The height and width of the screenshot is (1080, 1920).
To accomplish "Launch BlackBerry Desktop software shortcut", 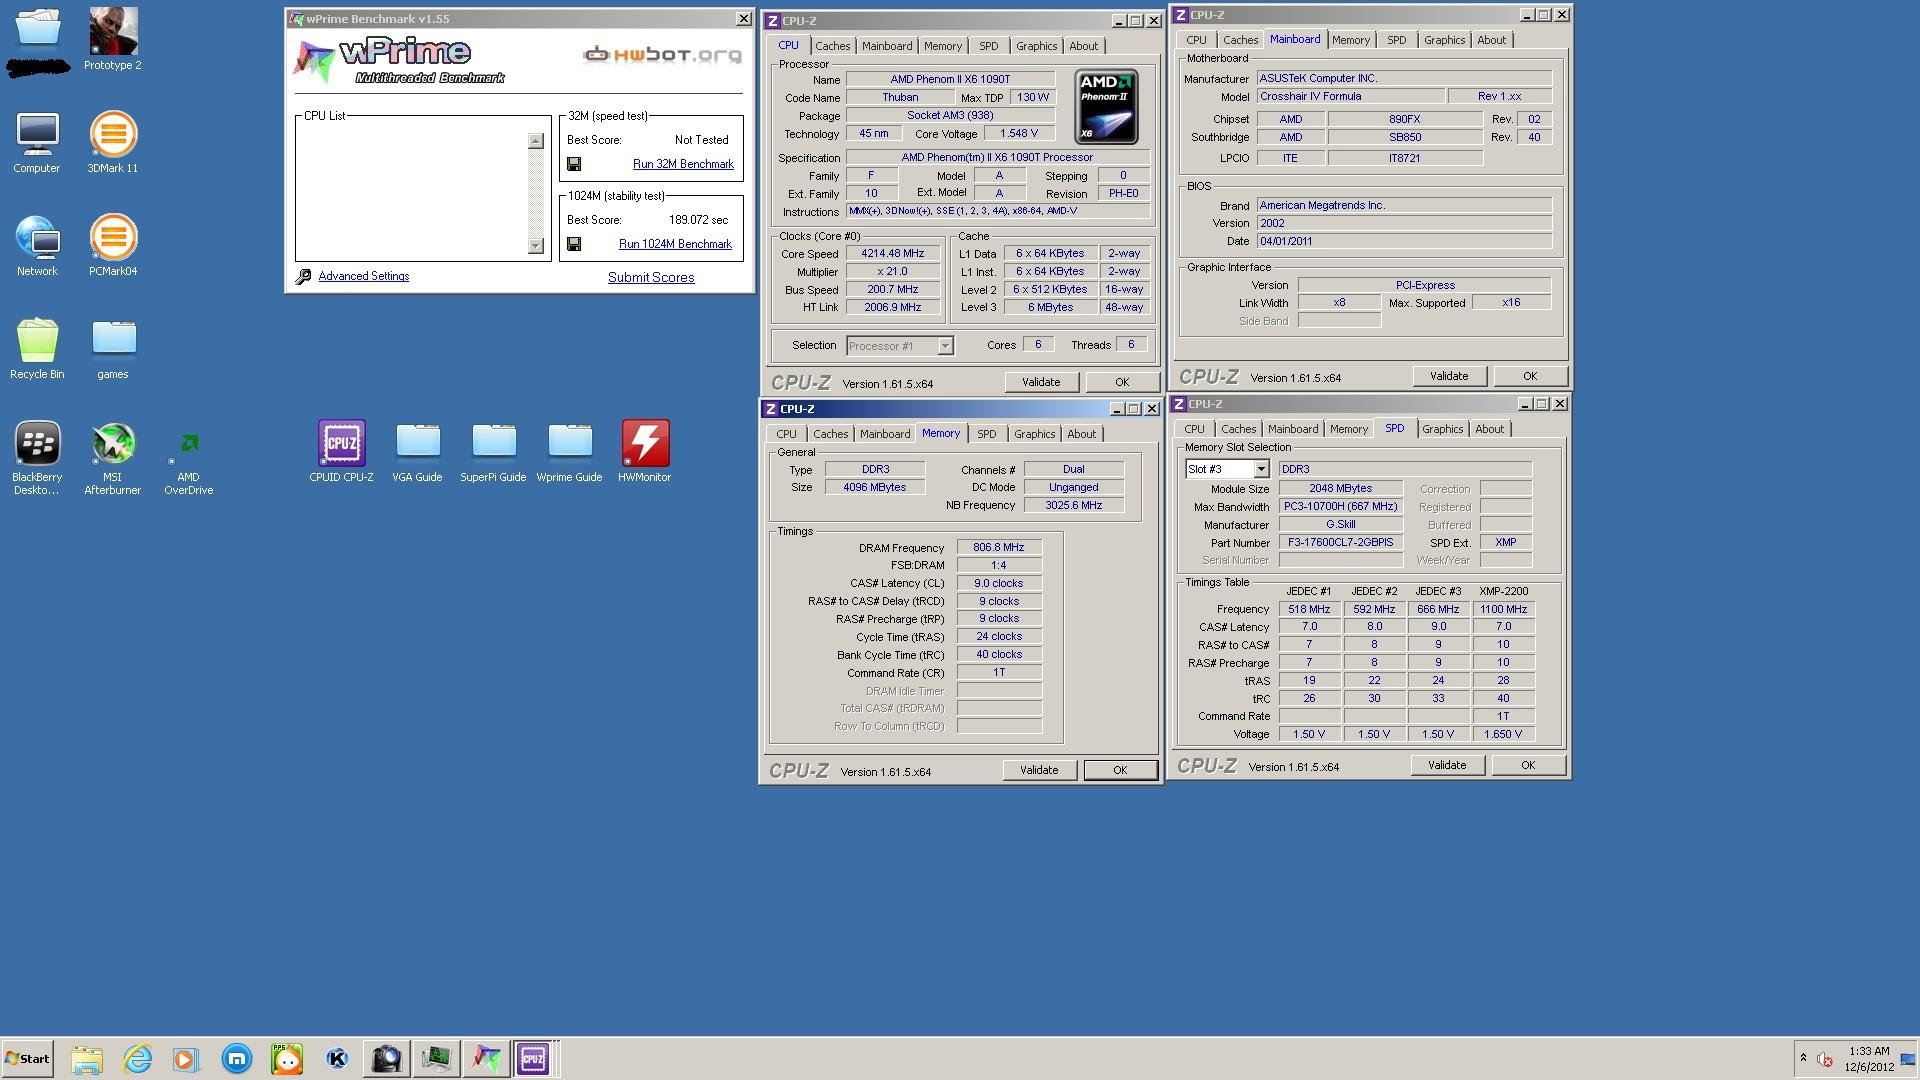I will (x=37, y=458).
